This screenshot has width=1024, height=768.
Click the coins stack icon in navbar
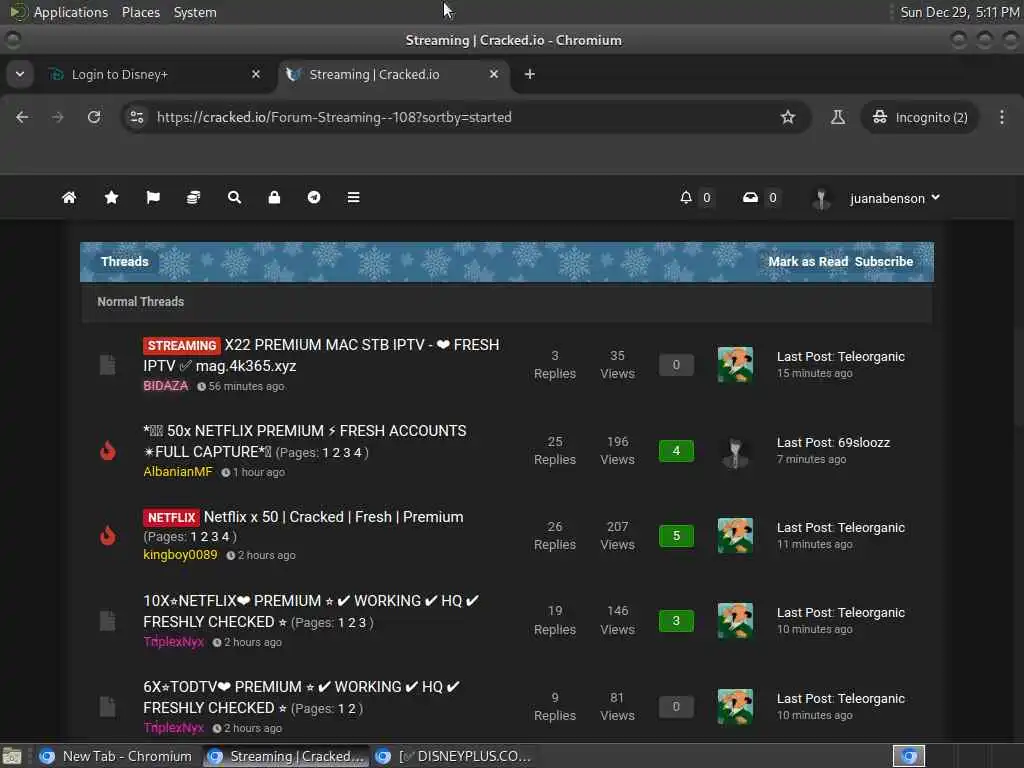(x=193, y=197)
